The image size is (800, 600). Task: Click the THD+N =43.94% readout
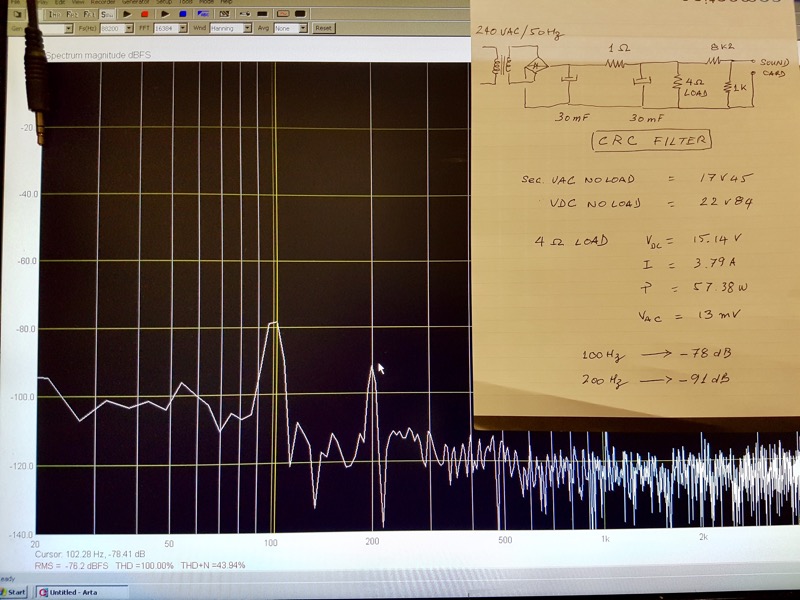pos(213,566)
